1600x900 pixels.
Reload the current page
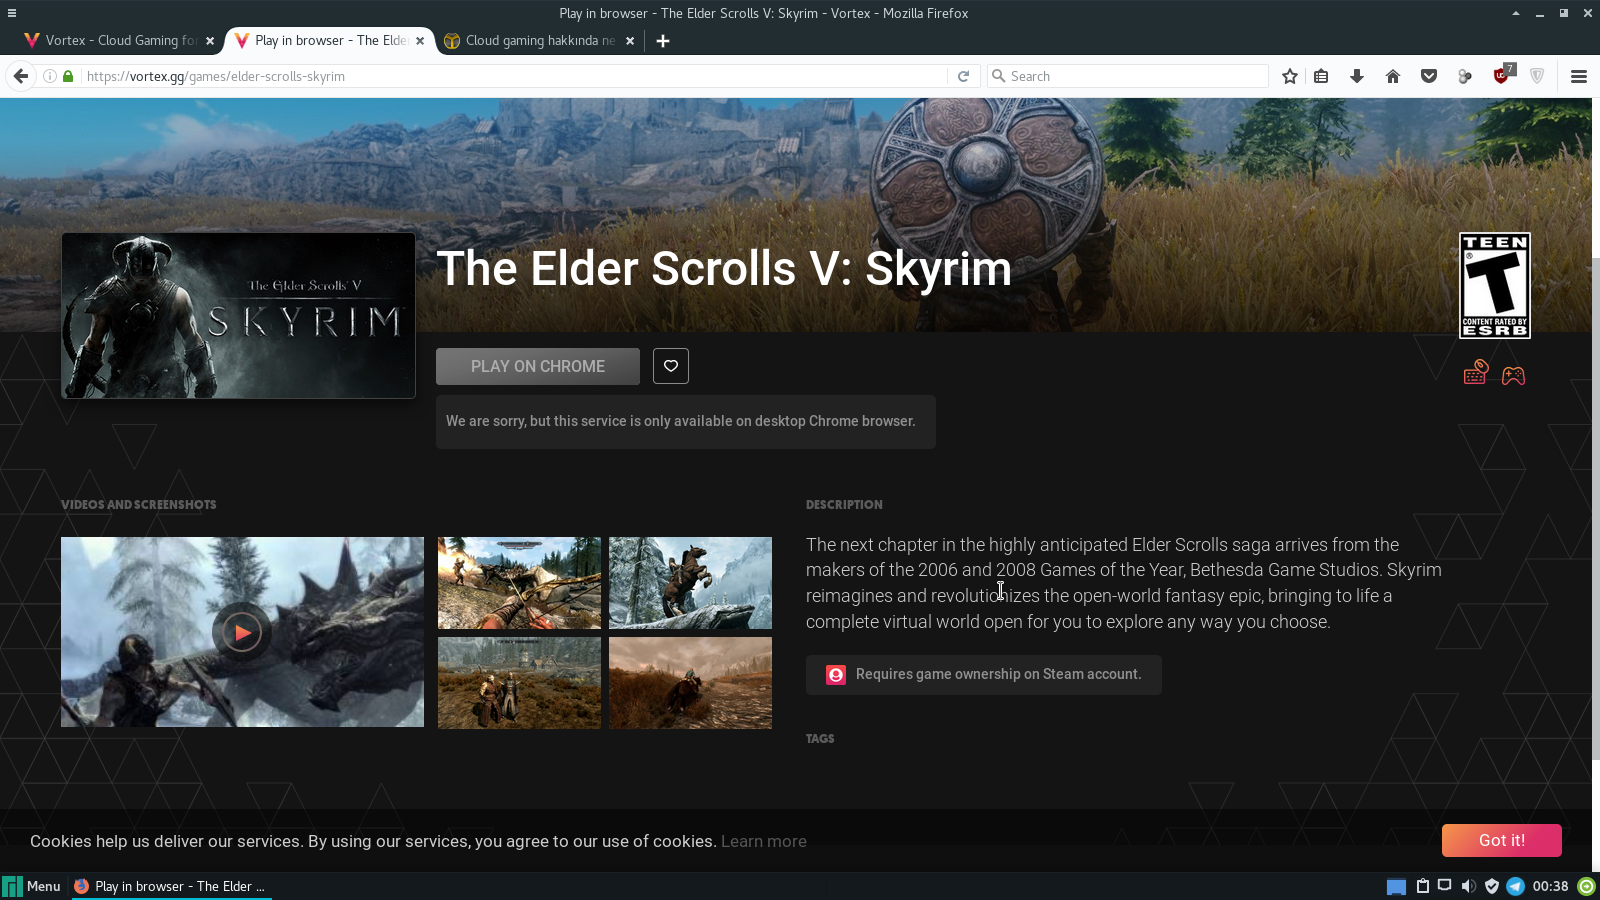click(963, 76)
